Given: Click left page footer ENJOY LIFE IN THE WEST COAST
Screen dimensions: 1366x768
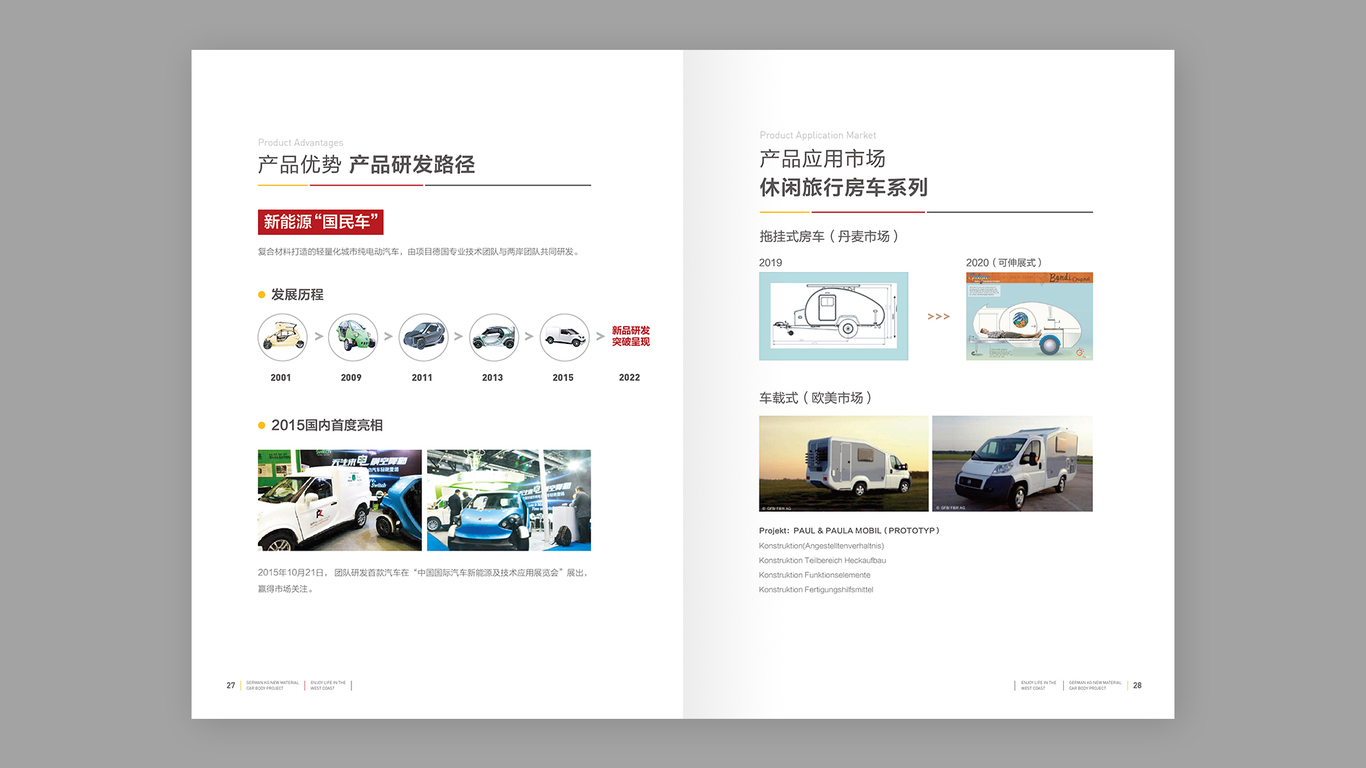Looking at the screenshot, I should point(328,686).
